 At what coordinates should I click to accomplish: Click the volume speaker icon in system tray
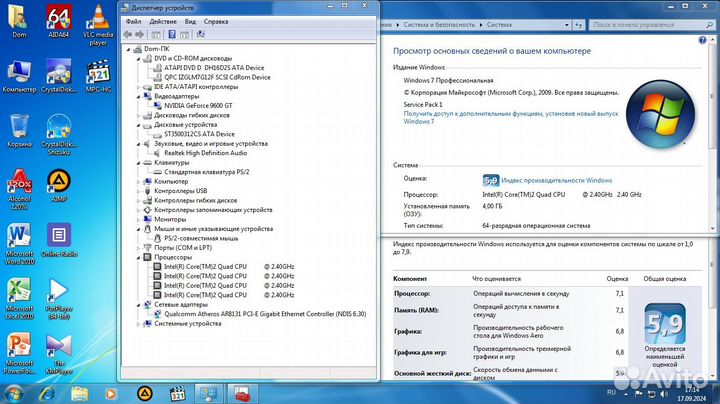coord(664,394)
